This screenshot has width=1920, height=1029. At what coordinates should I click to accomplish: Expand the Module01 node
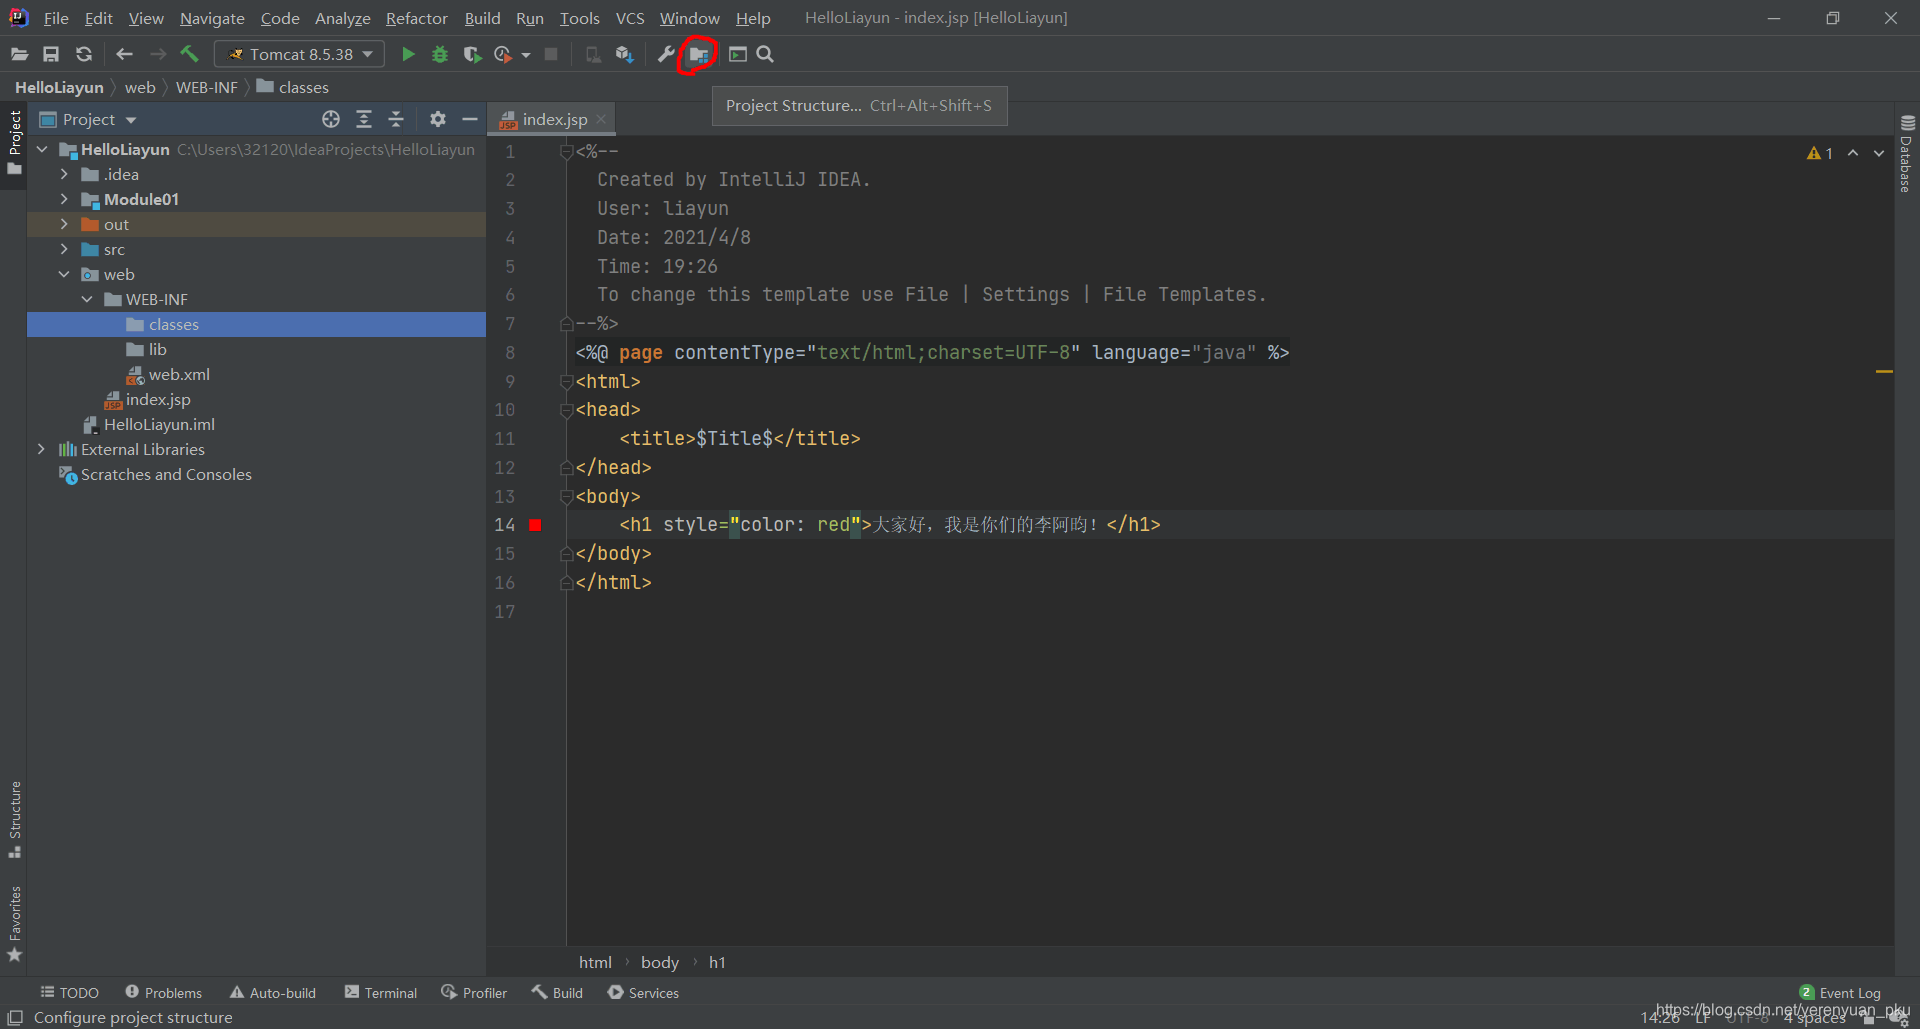[65, 199]
